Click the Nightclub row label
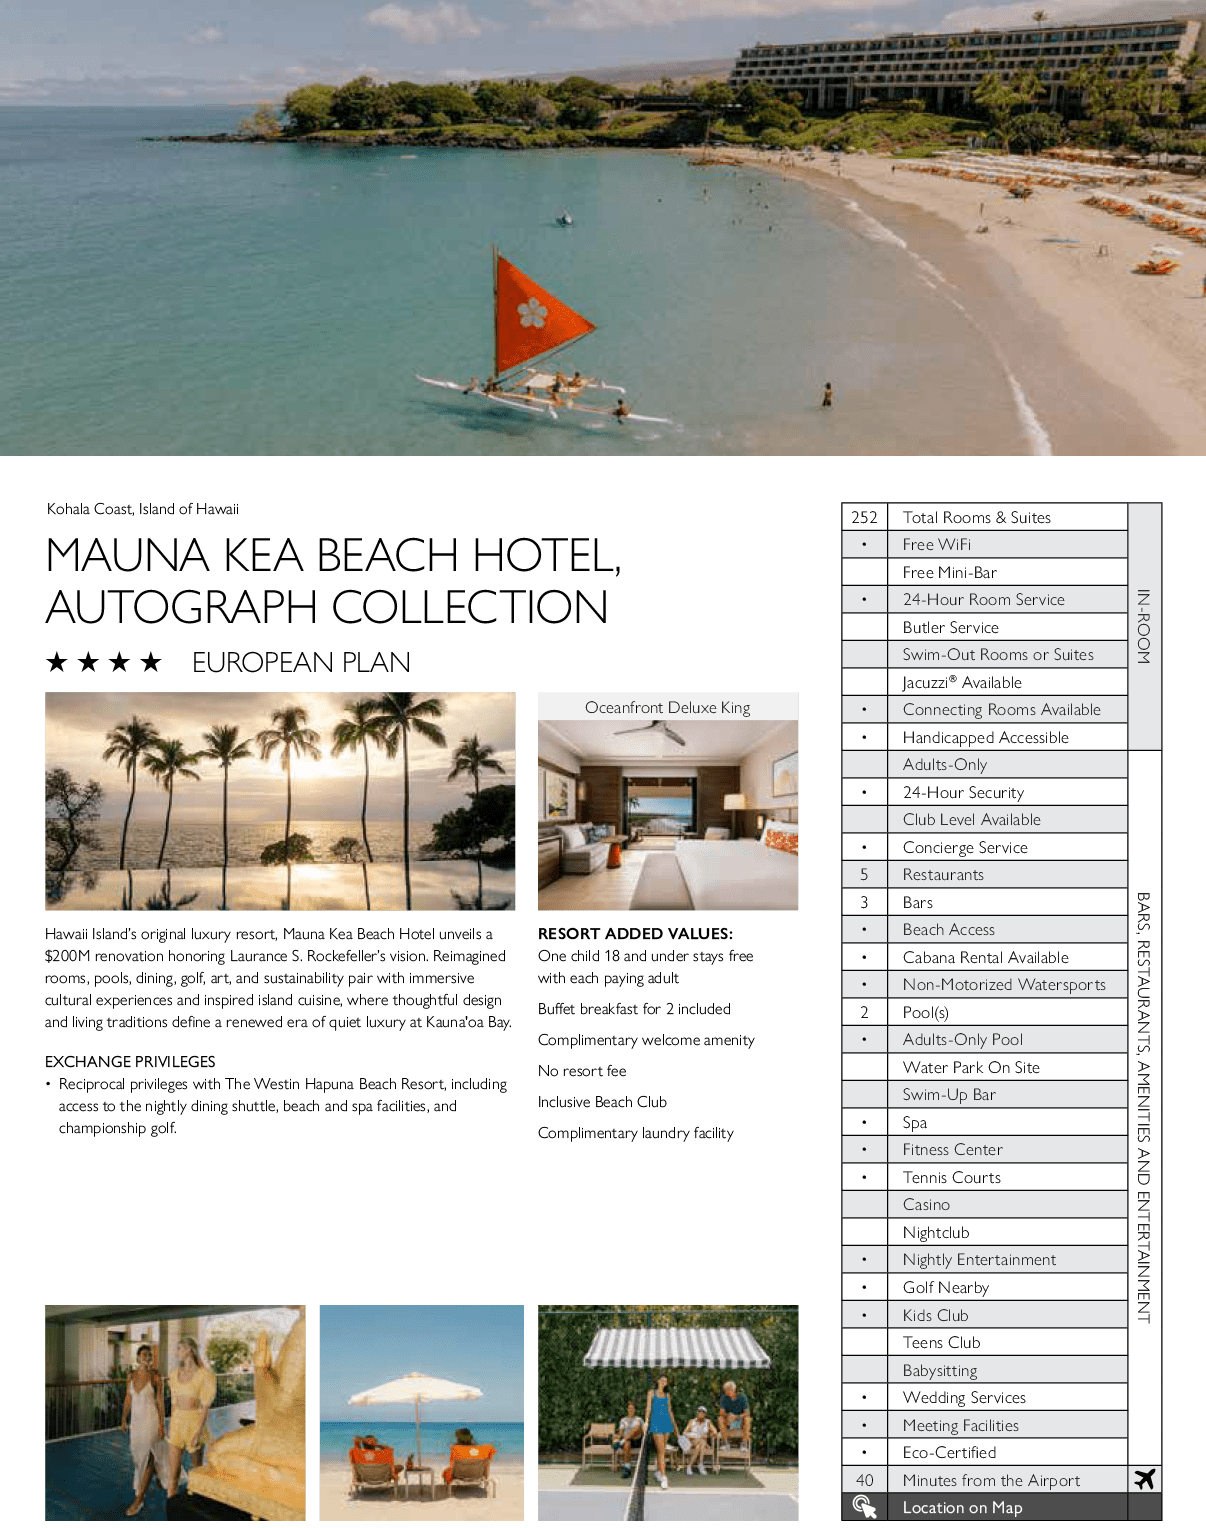Viewport: 1206px width, 1528px height. tap(936, 1233)
